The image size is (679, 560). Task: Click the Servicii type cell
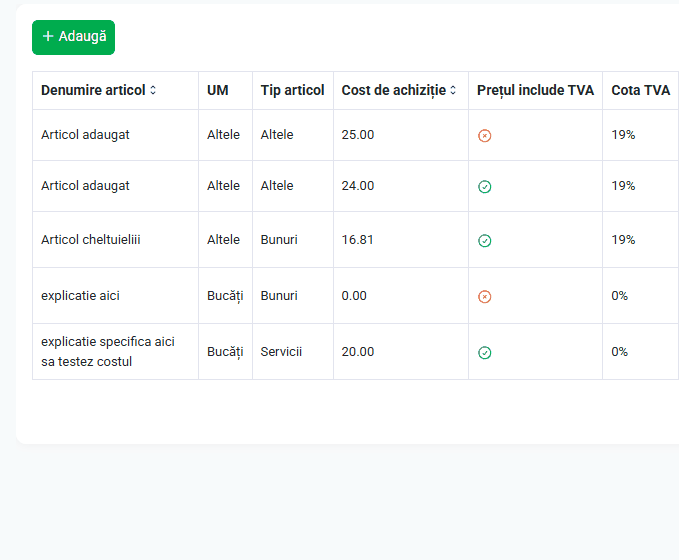tap(293, 352)
